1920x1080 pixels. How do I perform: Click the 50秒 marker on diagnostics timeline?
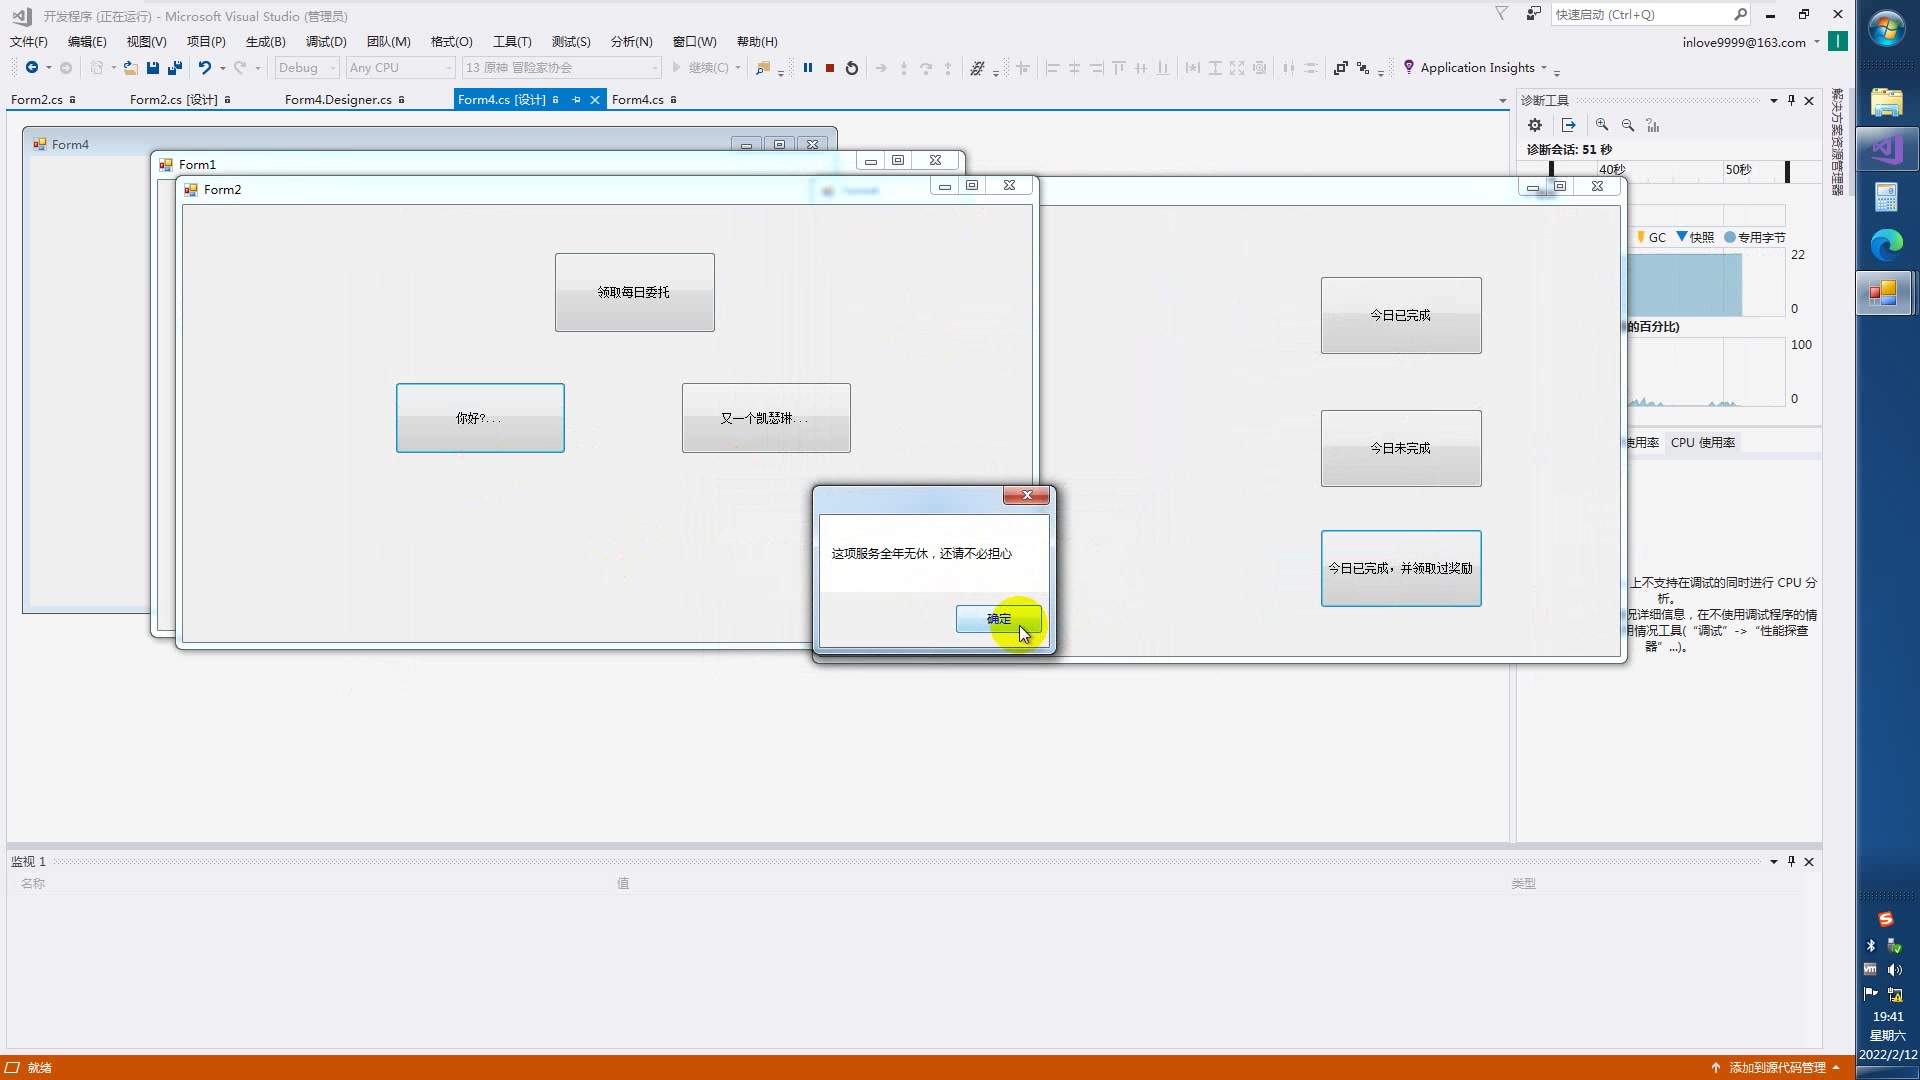1738,170
